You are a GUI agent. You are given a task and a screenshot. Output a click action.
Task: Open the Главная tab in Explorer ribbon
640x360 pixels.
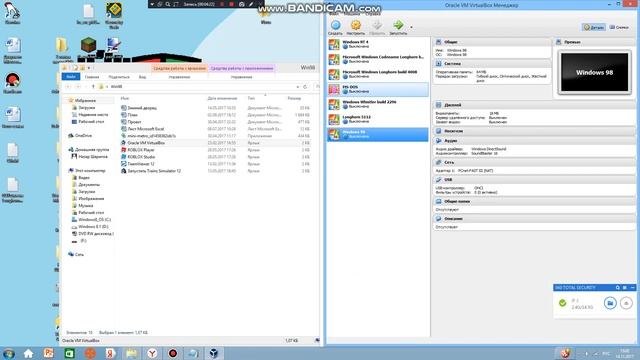92,77
